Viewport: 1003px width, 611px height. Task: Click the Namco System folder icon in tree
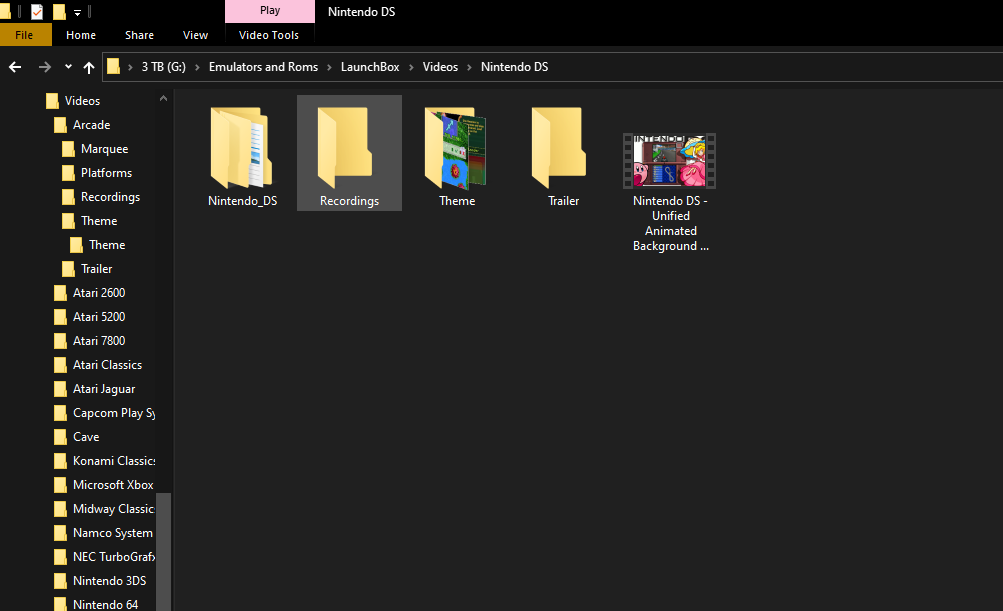click(x=60, y=533)
